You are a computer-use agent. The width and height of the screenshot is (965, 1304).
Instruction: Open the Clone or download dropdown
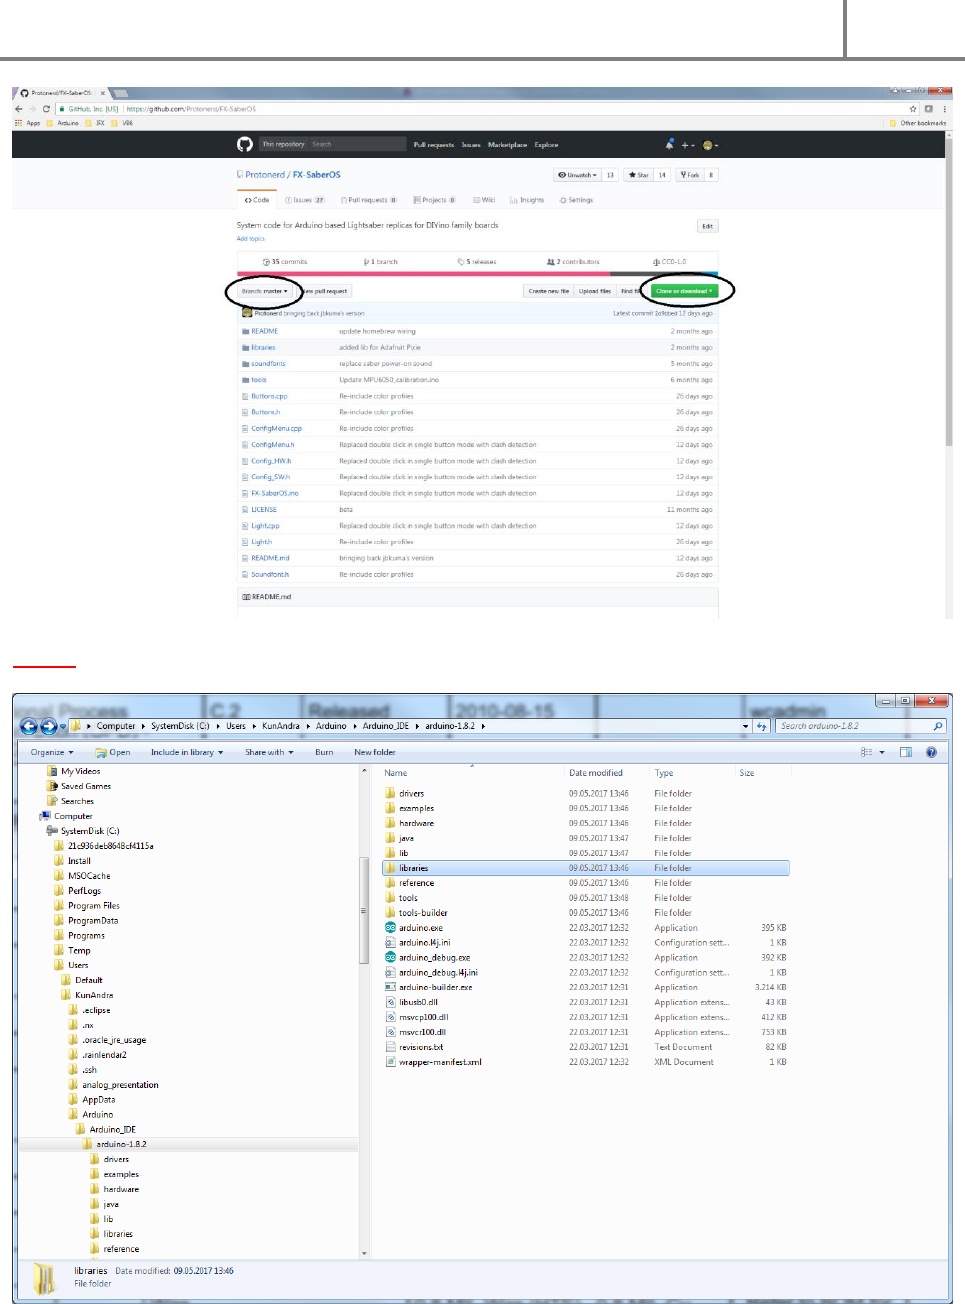[684, 291]
